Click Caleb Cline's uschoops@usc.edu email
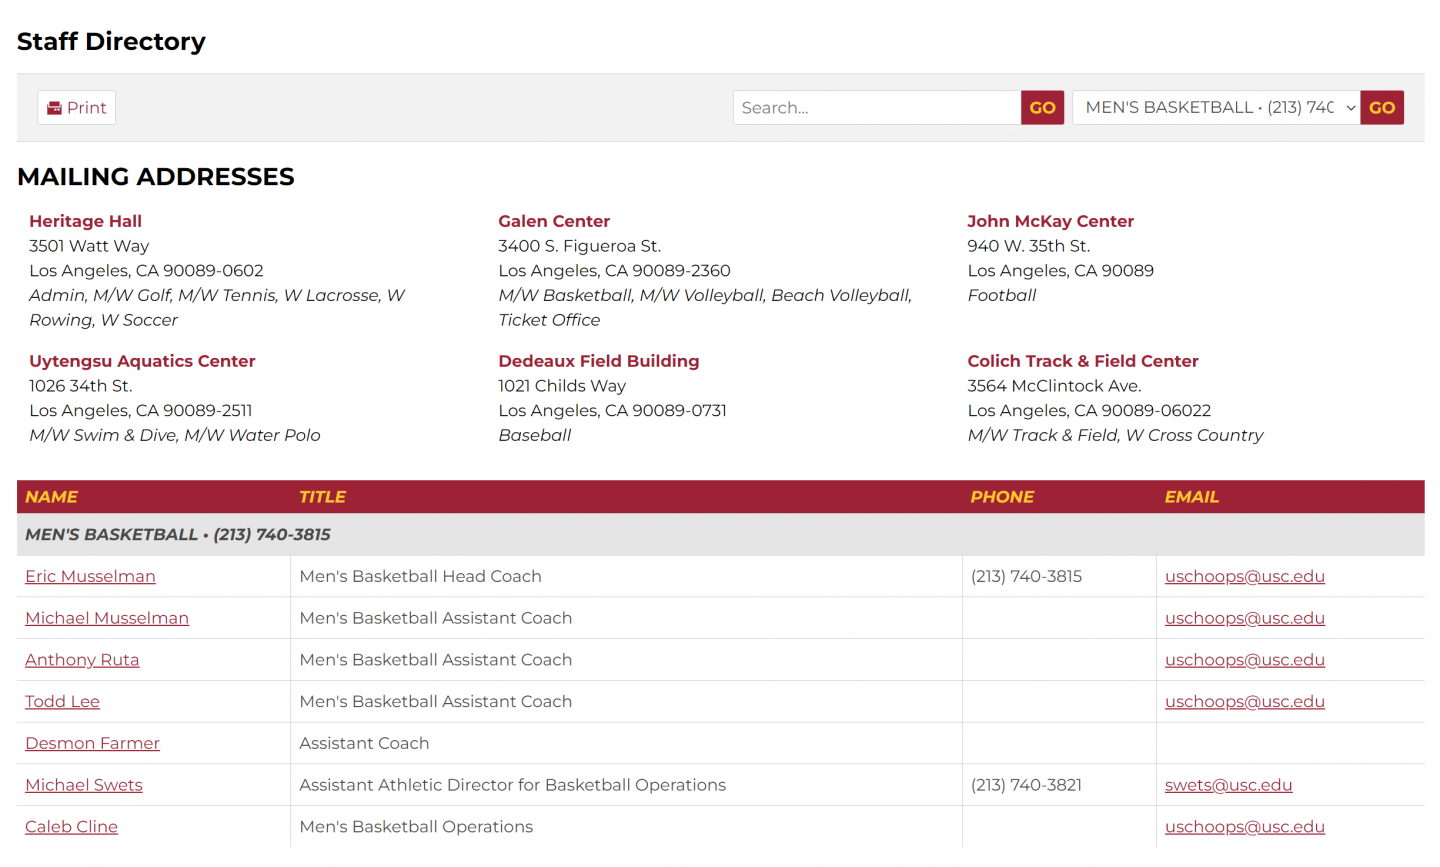1440x867 pixels. (x=1244, y=827)
